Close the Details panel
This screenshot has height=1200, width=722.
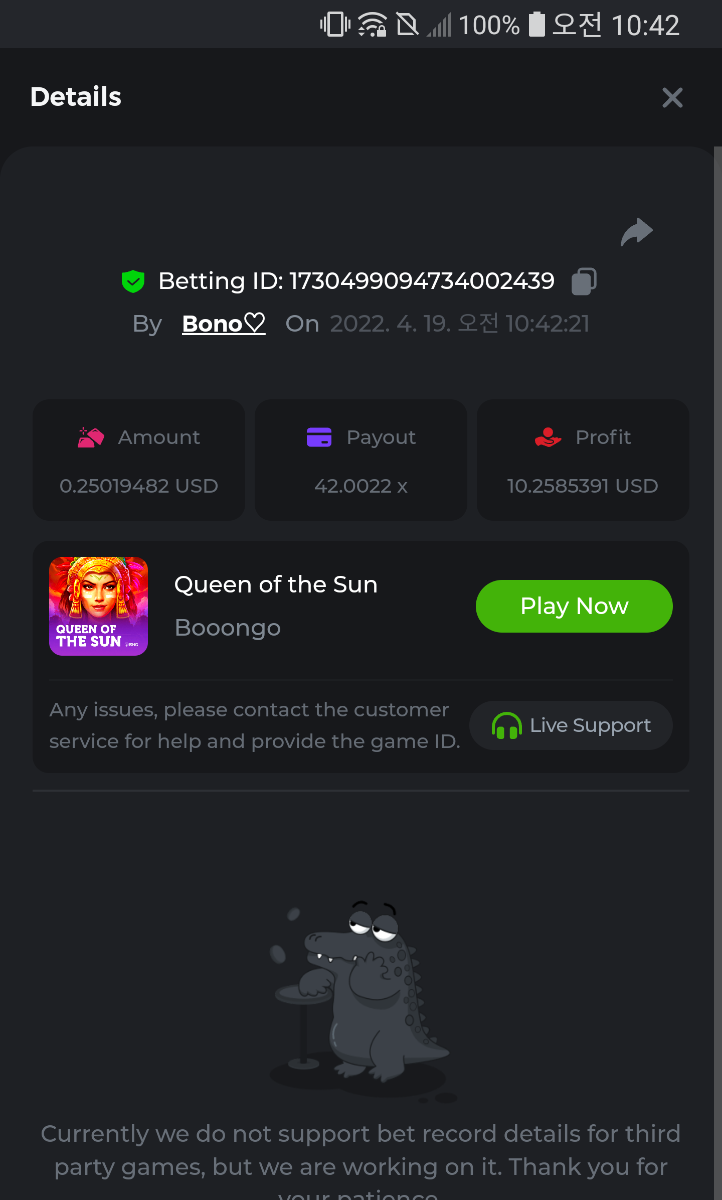point(672,97)
